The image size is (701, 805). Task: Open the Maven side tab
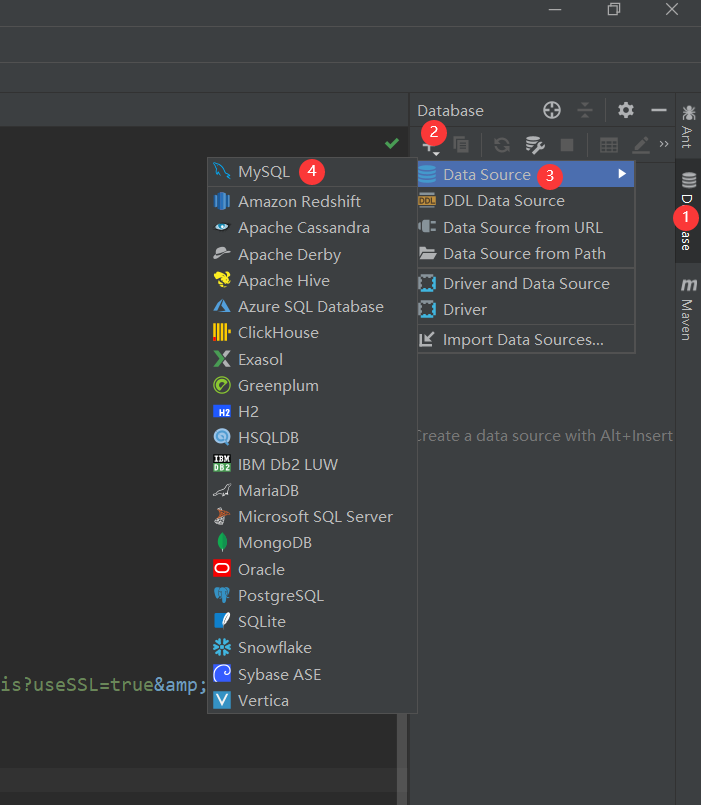[x=688, y=308]
